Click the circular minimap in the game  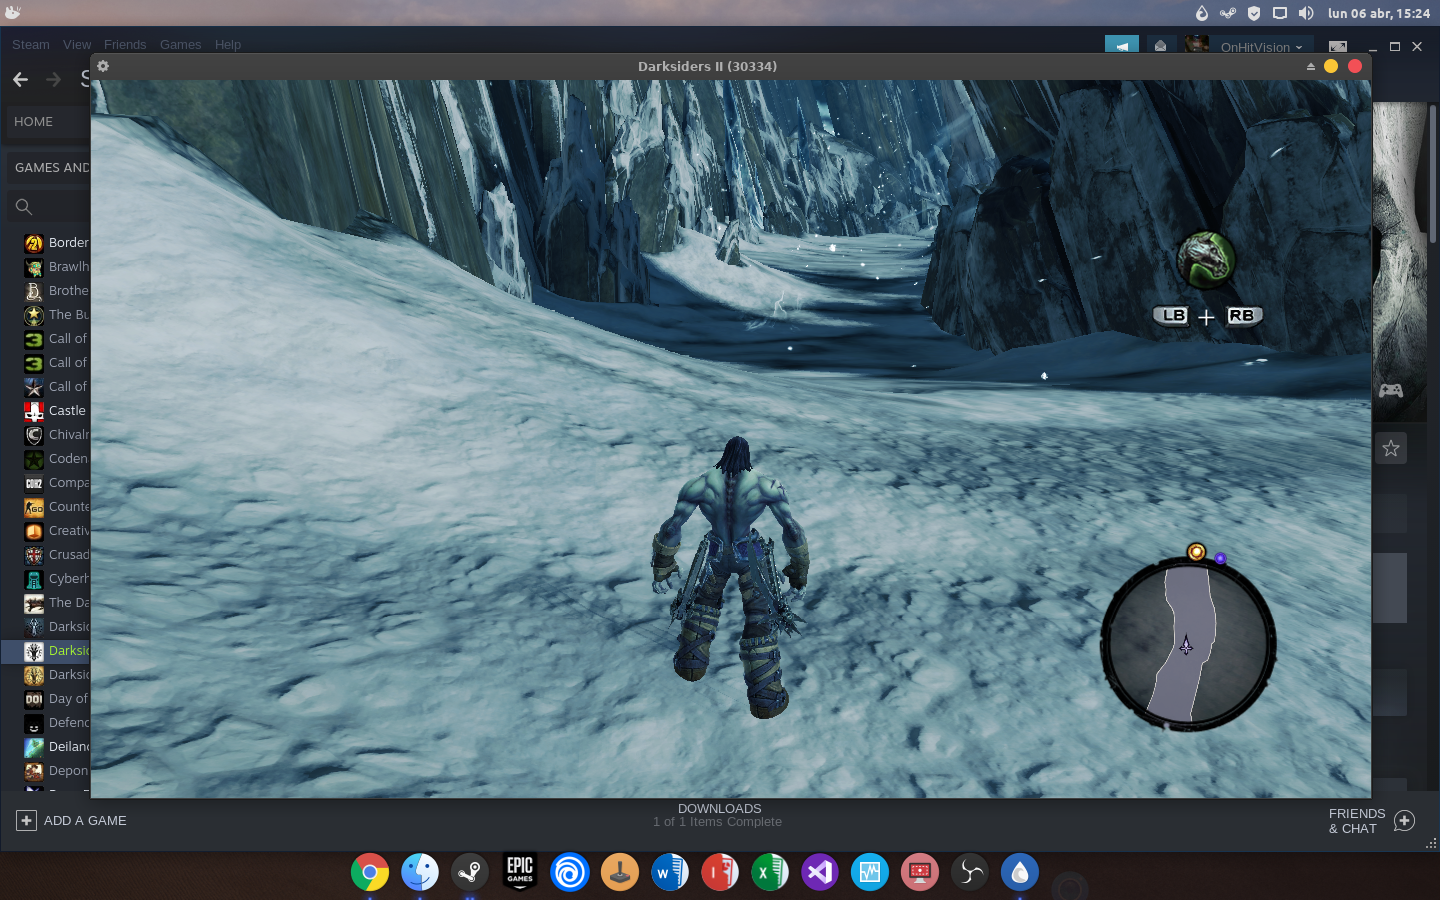click(1188, 644)
